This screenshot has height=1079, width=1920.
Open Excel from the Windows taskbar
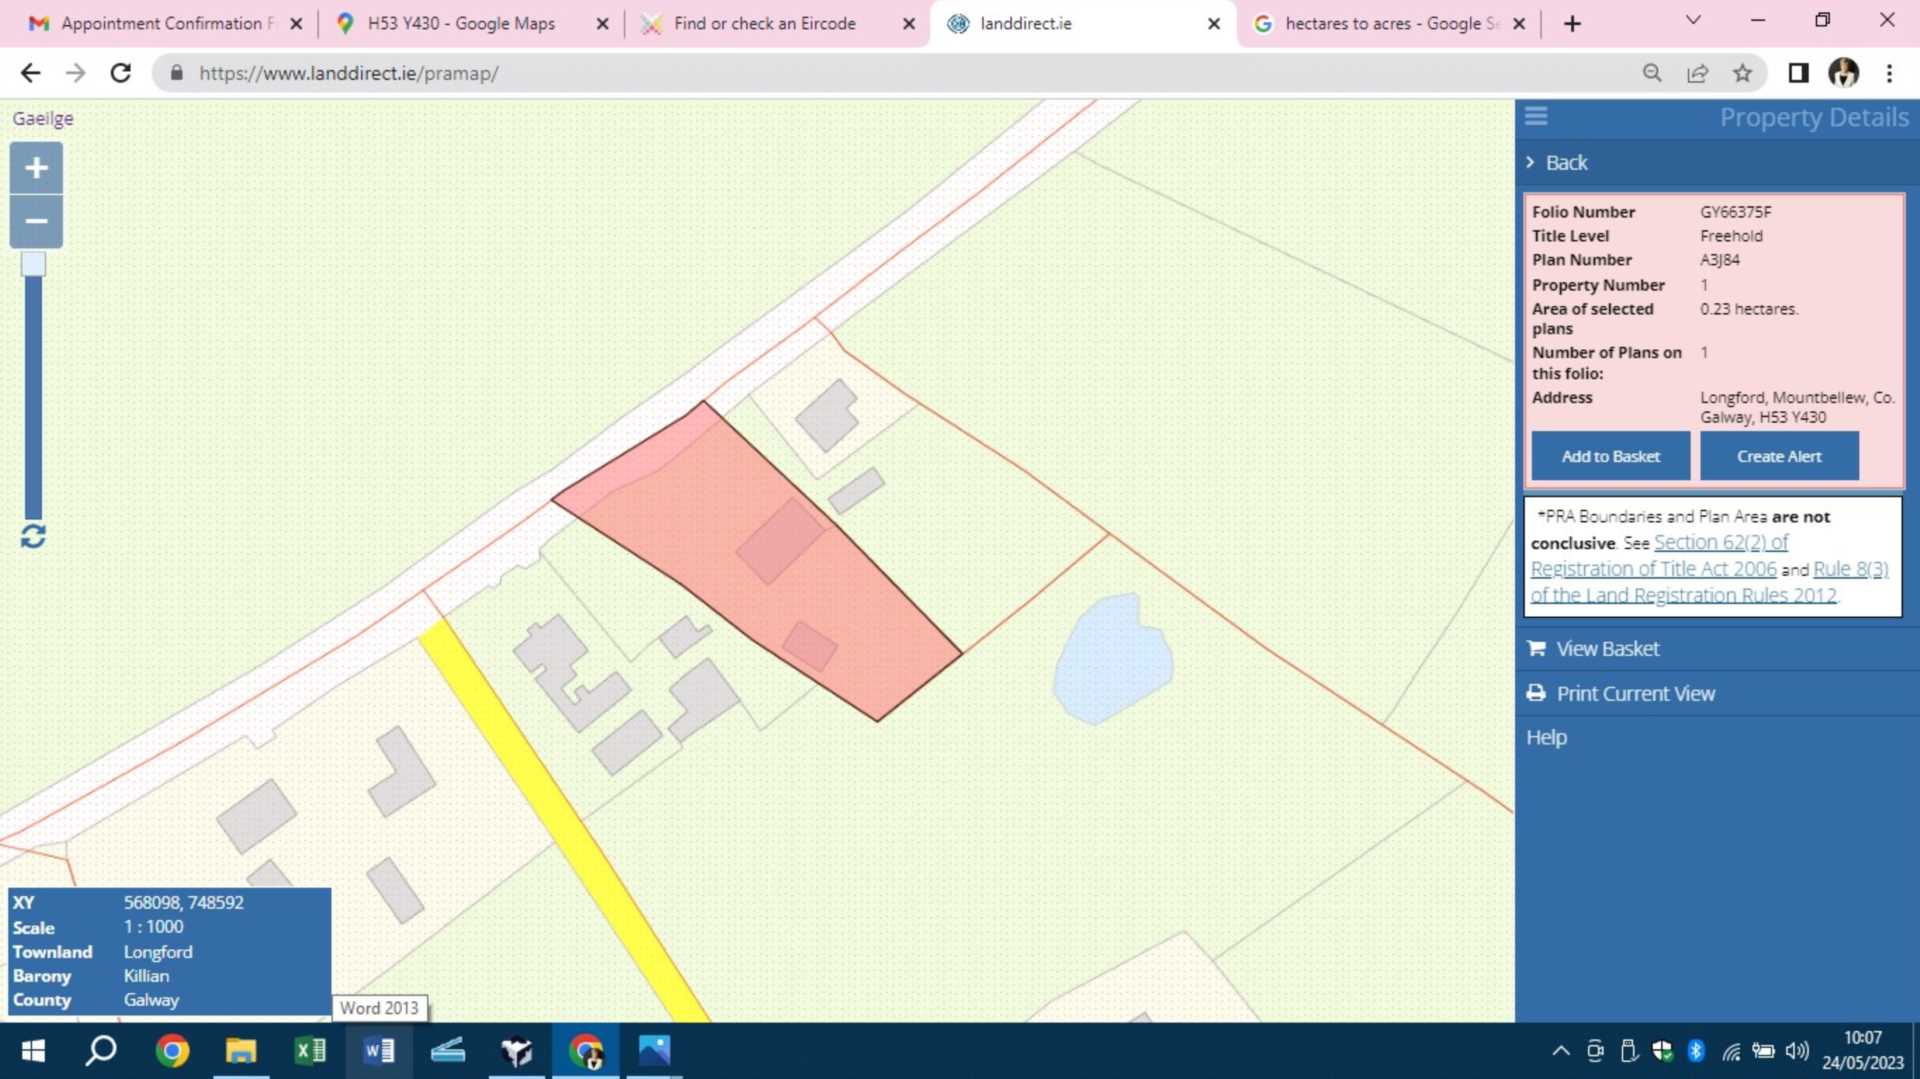pos(310,1051)
